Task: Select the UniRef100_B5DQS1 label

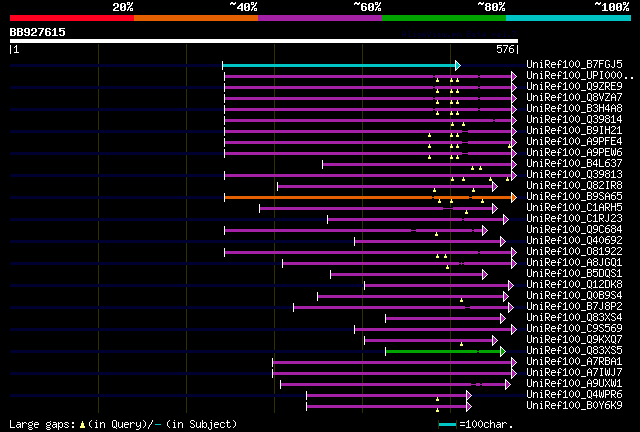Action: [x=574, y=273]
